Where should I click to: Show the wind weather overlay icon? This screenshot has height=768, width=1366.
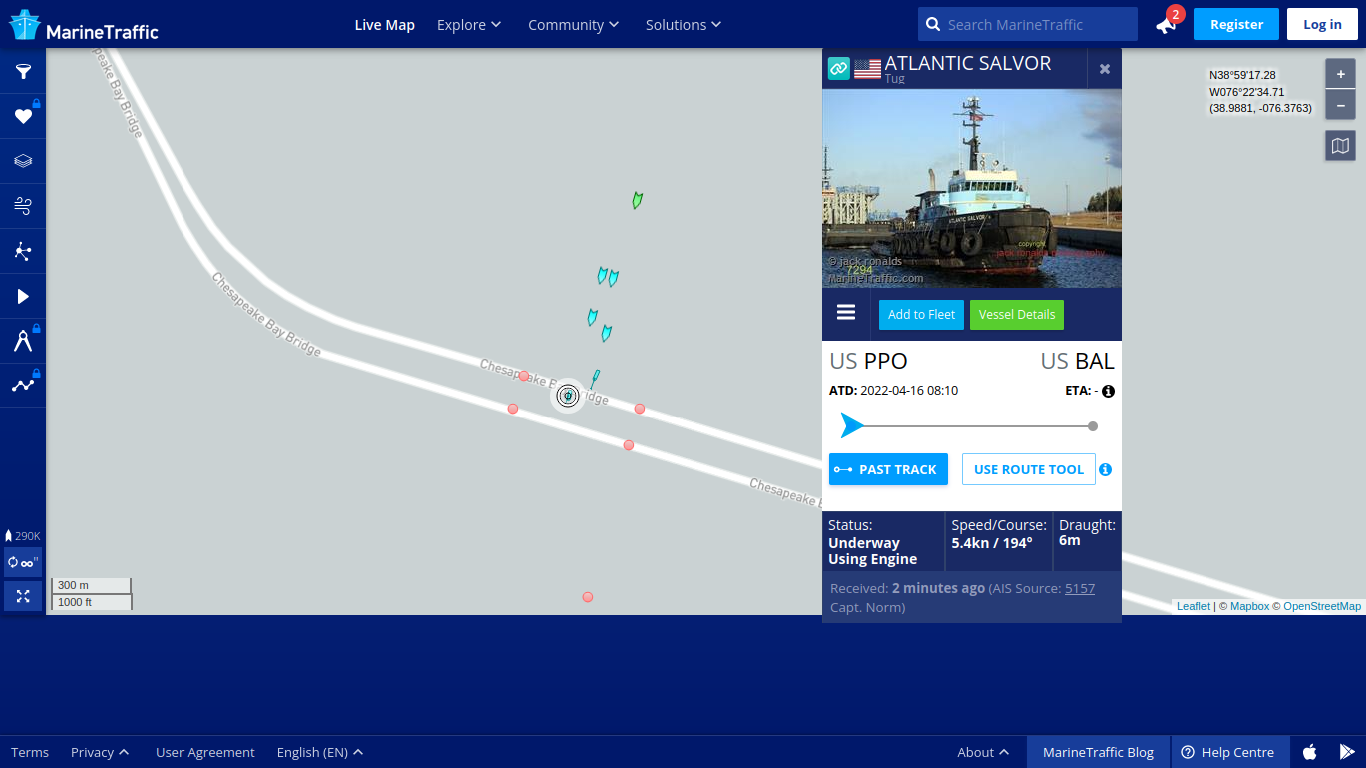(x=23, y=206)
